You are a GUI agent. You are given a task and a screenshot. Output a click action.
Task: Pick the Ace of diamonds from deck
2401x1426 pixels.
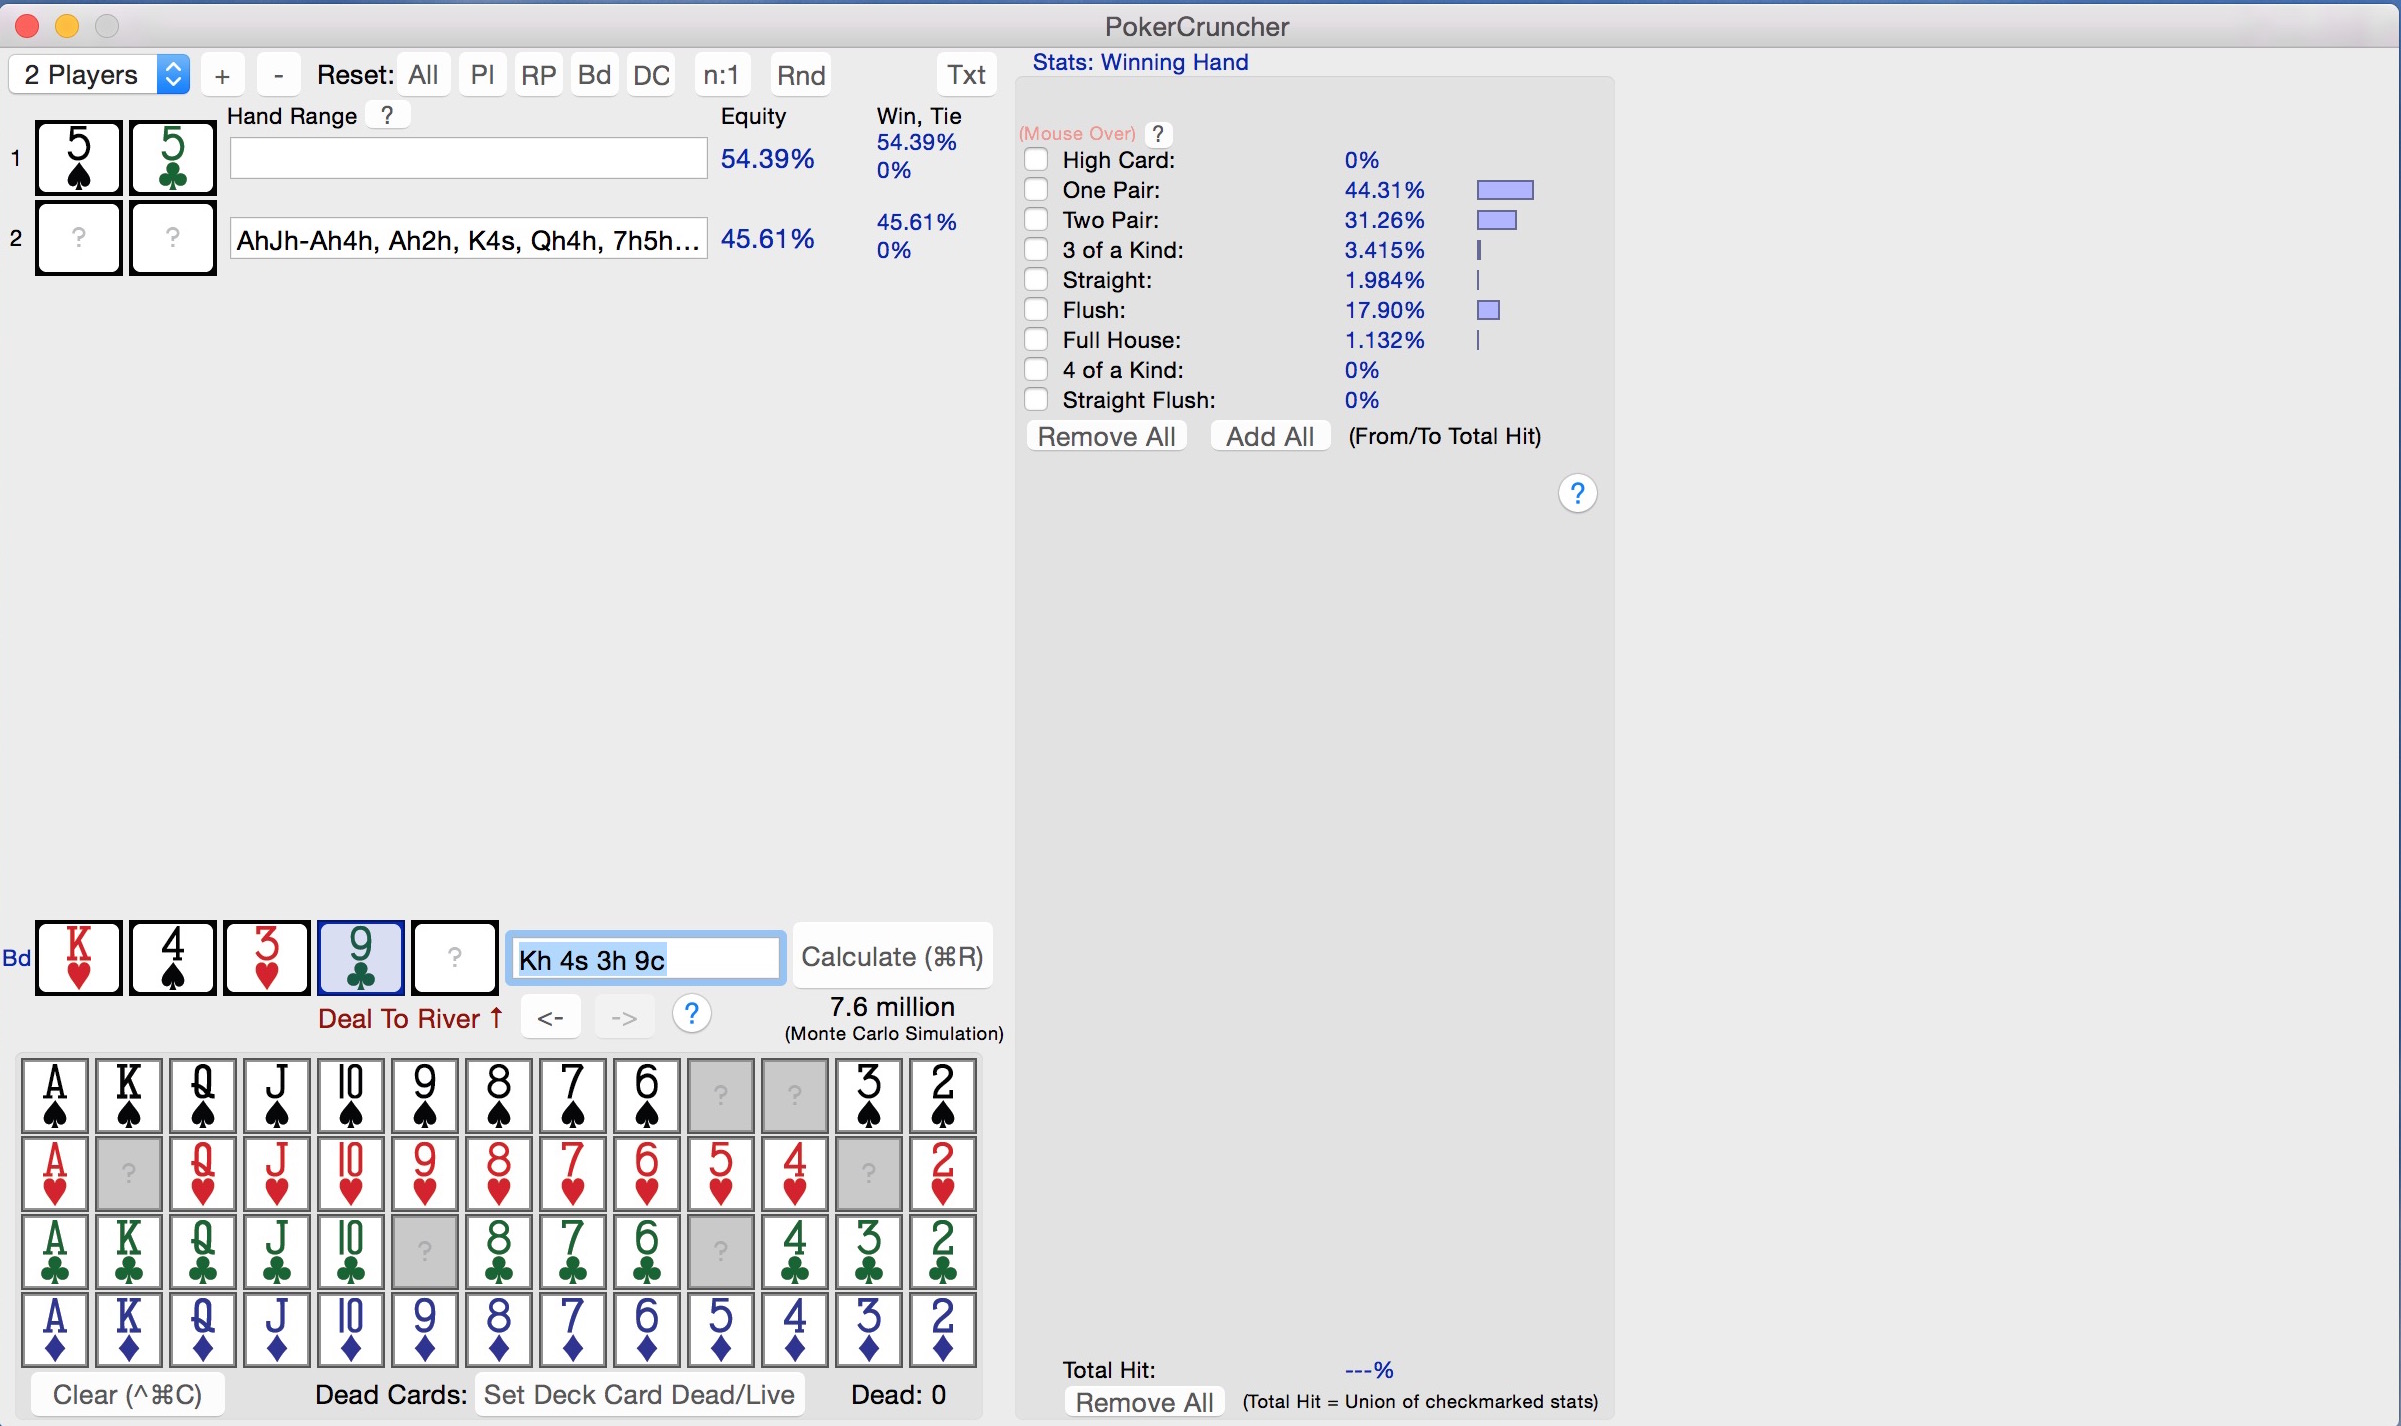click(55, 1329)
